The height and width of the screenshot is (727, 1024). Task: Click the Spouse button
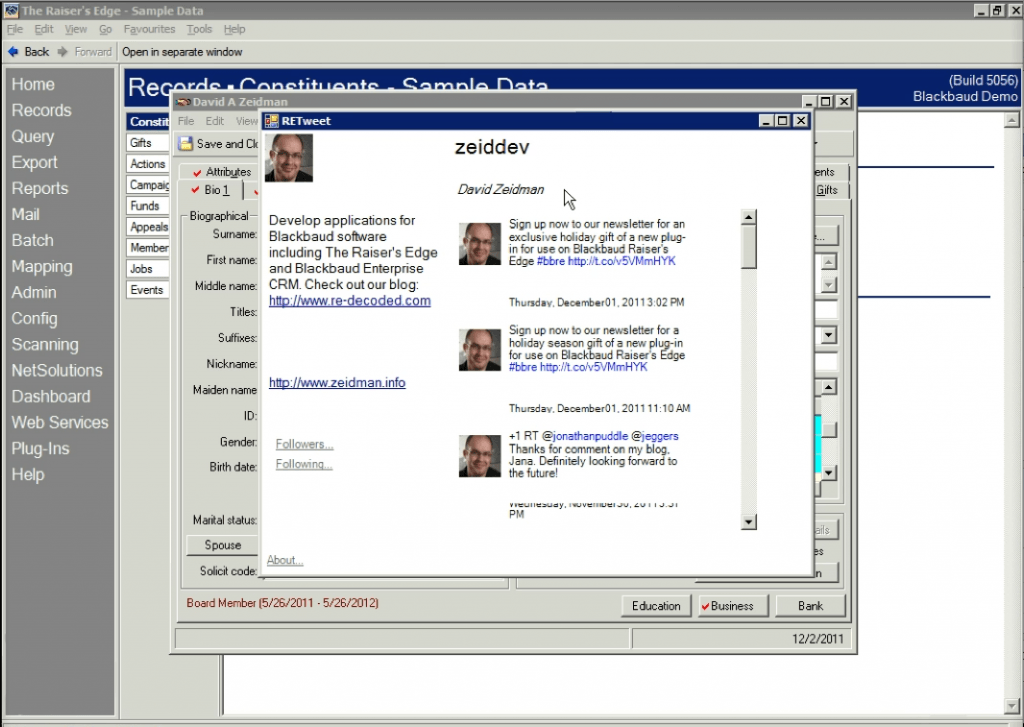(x=223, y=545)
